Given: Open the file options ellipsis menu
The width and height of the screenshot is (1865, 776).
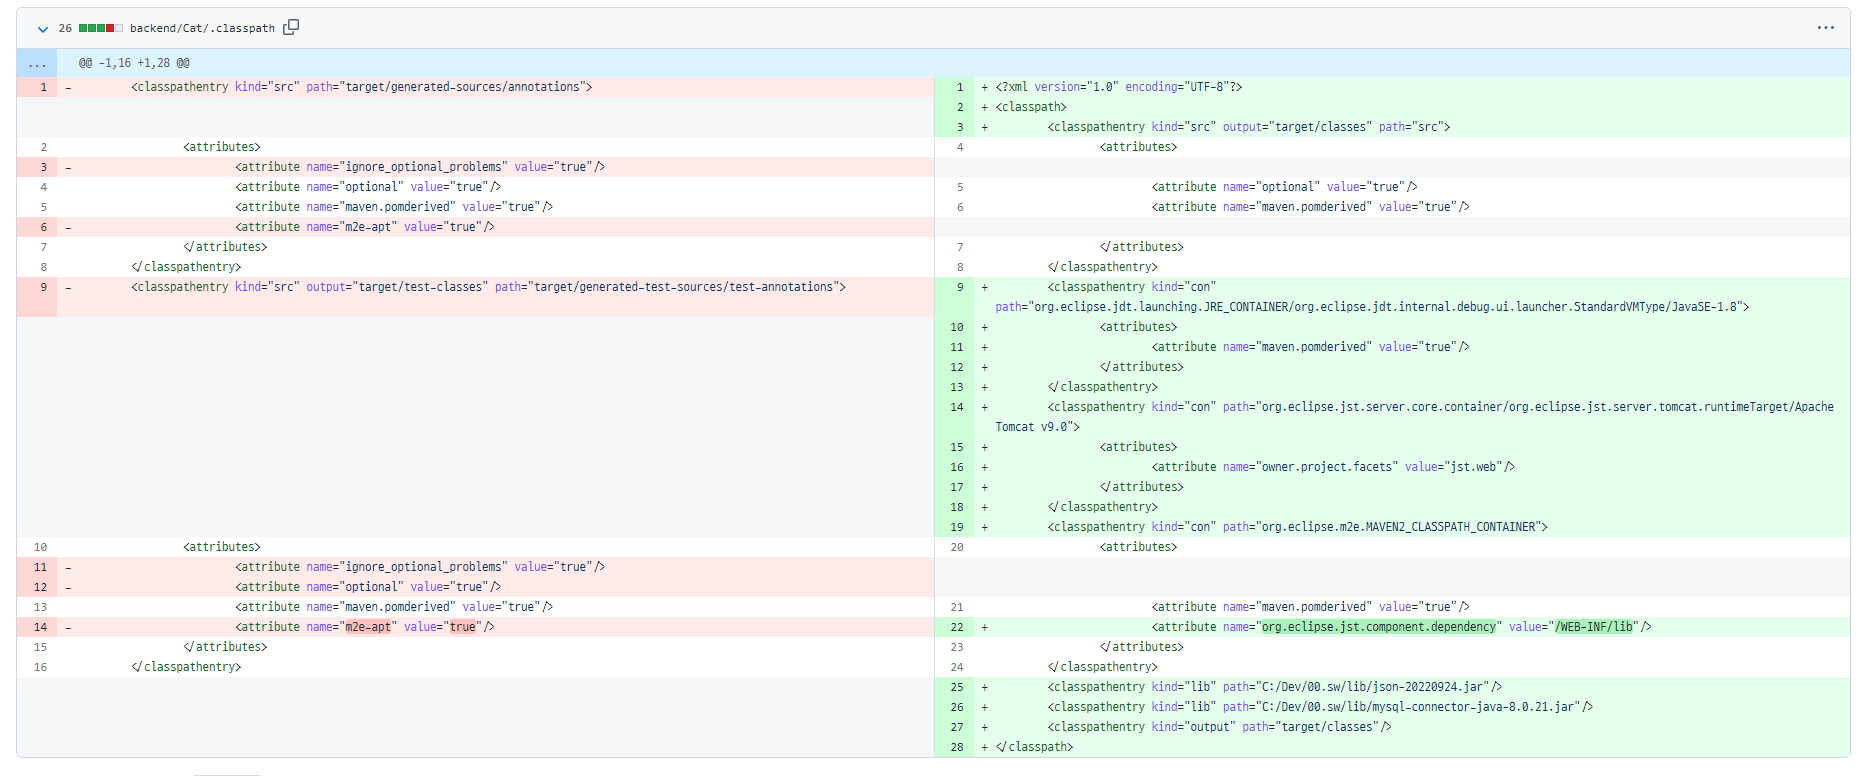Looking at the screenshot, I should click(x=1825, y=28).
